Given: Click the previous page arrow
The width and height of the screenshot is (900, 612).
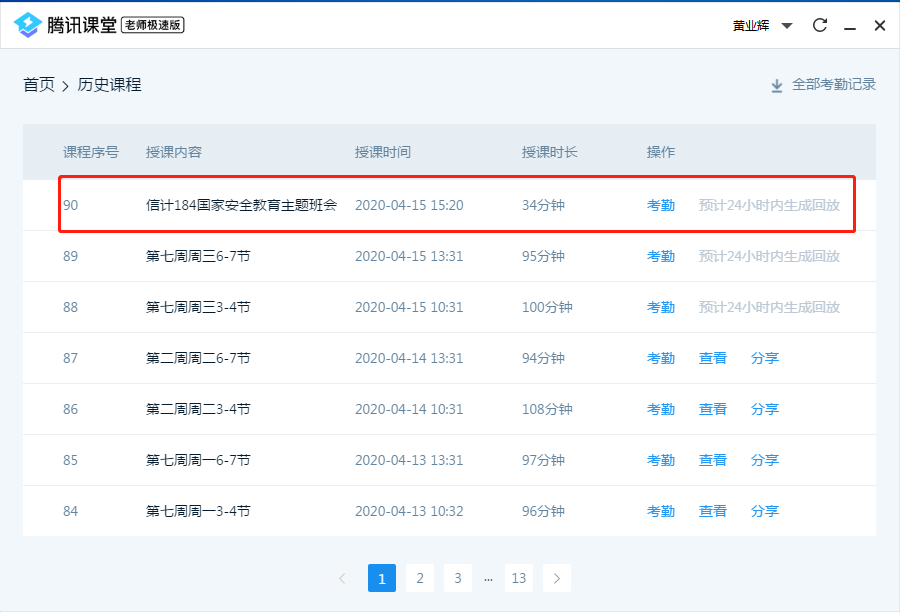Looking at the screenshot, I should [x=343, y=578].
